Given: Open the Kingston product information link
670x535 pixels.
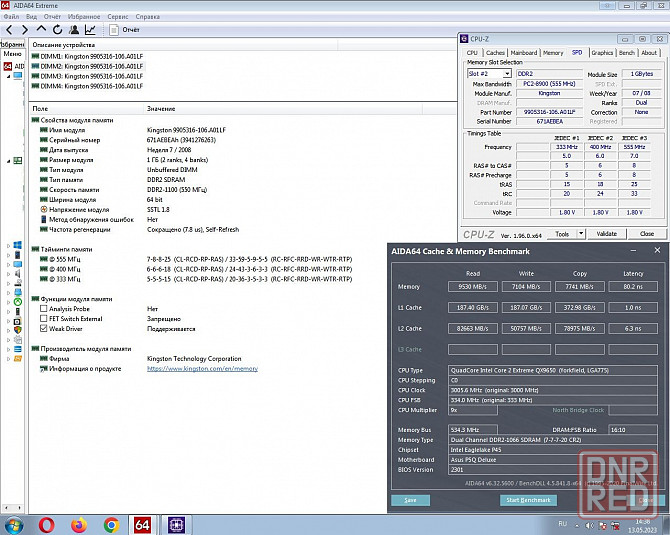Looking at the screenshot, I should click(203, 368).
